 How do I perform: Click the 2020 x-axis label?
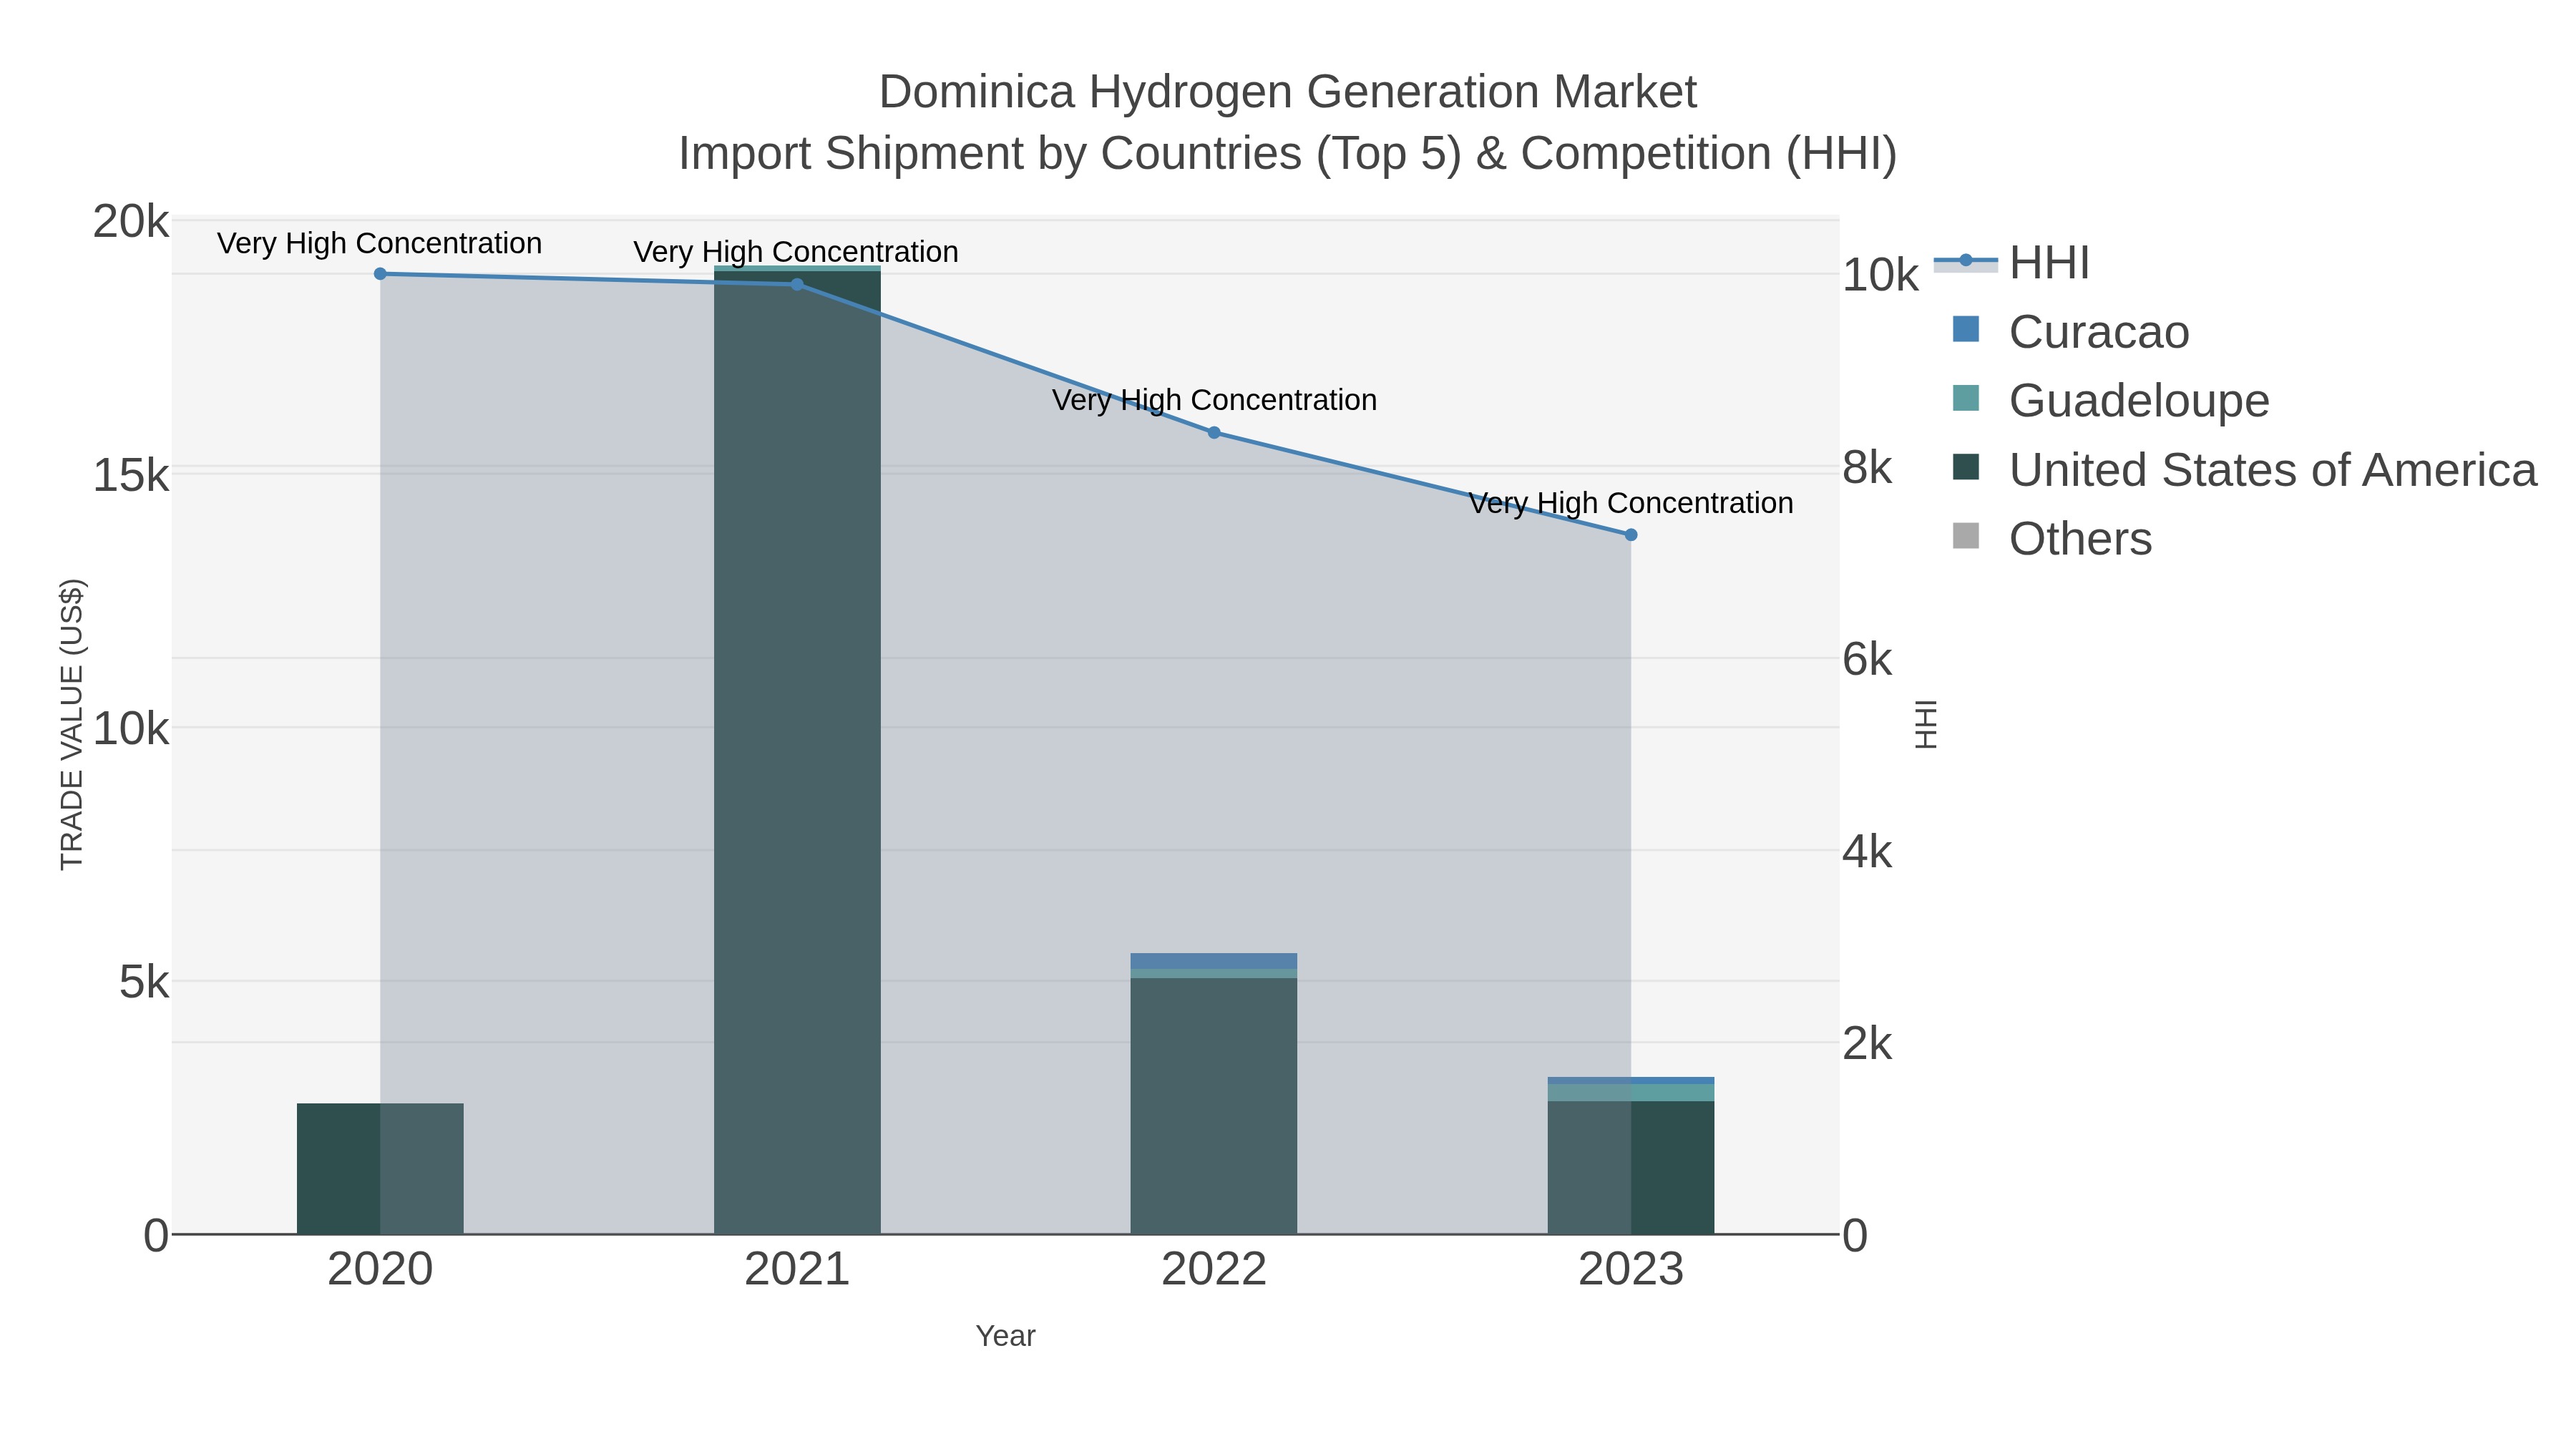coord(380,1270)
